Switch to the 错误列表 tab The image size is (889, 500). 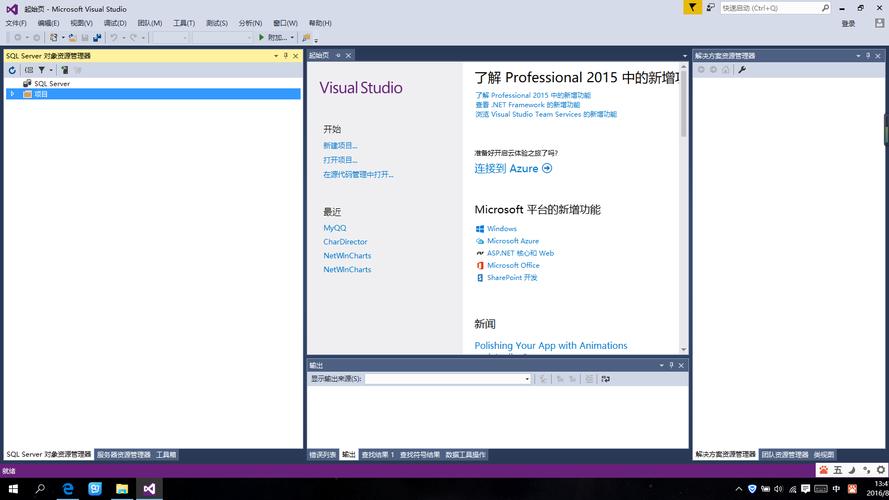point(322,455)
